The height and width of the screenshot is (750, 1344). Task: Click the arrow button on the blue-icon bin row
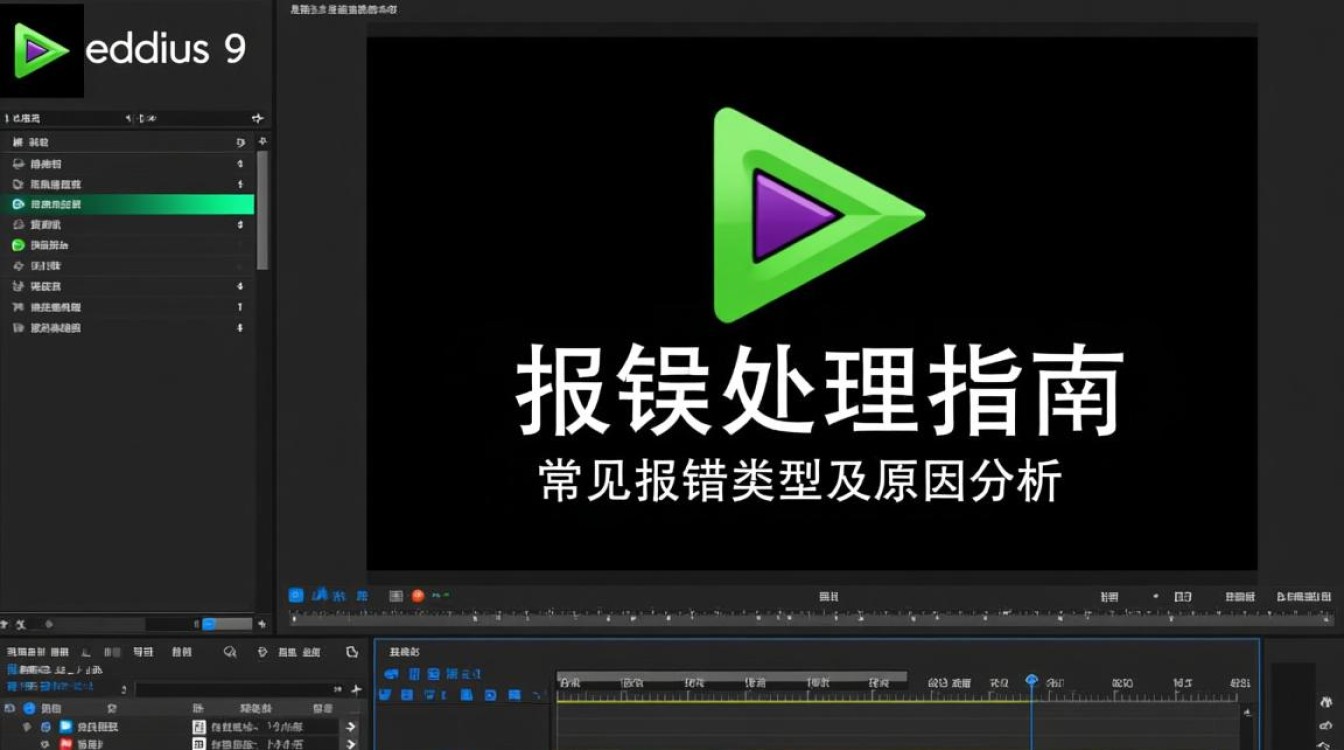click(351, 727)
